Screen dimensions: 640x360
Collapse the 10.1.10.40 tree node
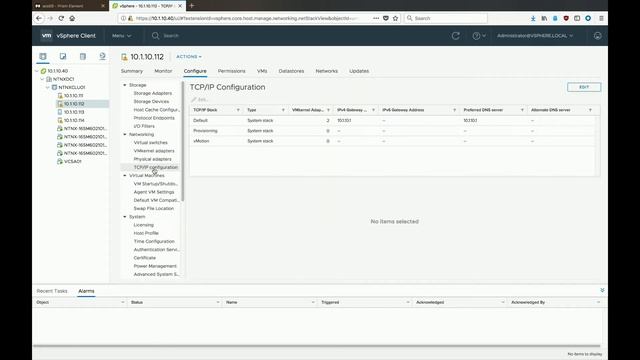pos(37,71)
